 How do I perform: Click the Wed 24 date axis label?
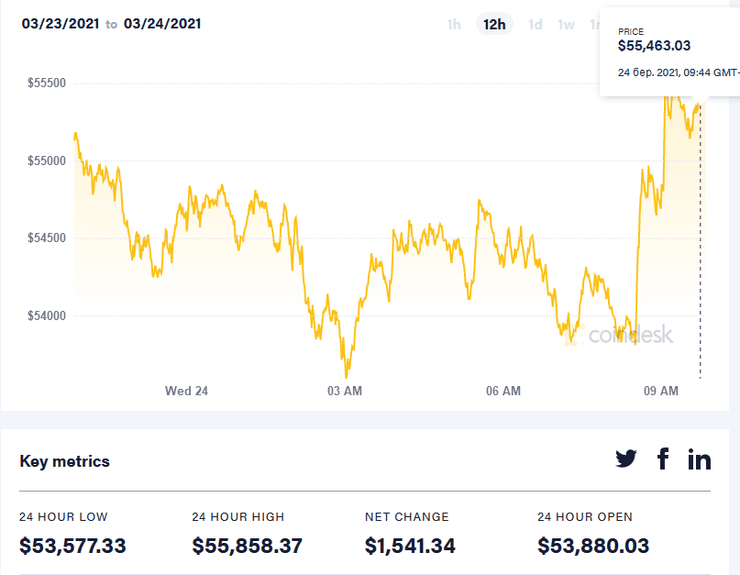point(186,391)
